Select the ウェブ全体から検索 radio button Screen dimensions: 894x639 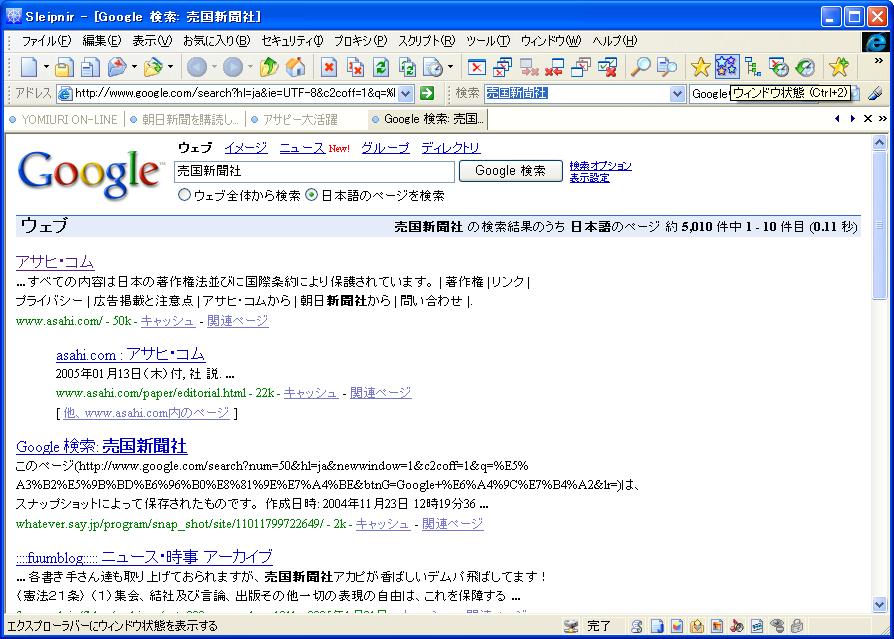tap(184, 195)
